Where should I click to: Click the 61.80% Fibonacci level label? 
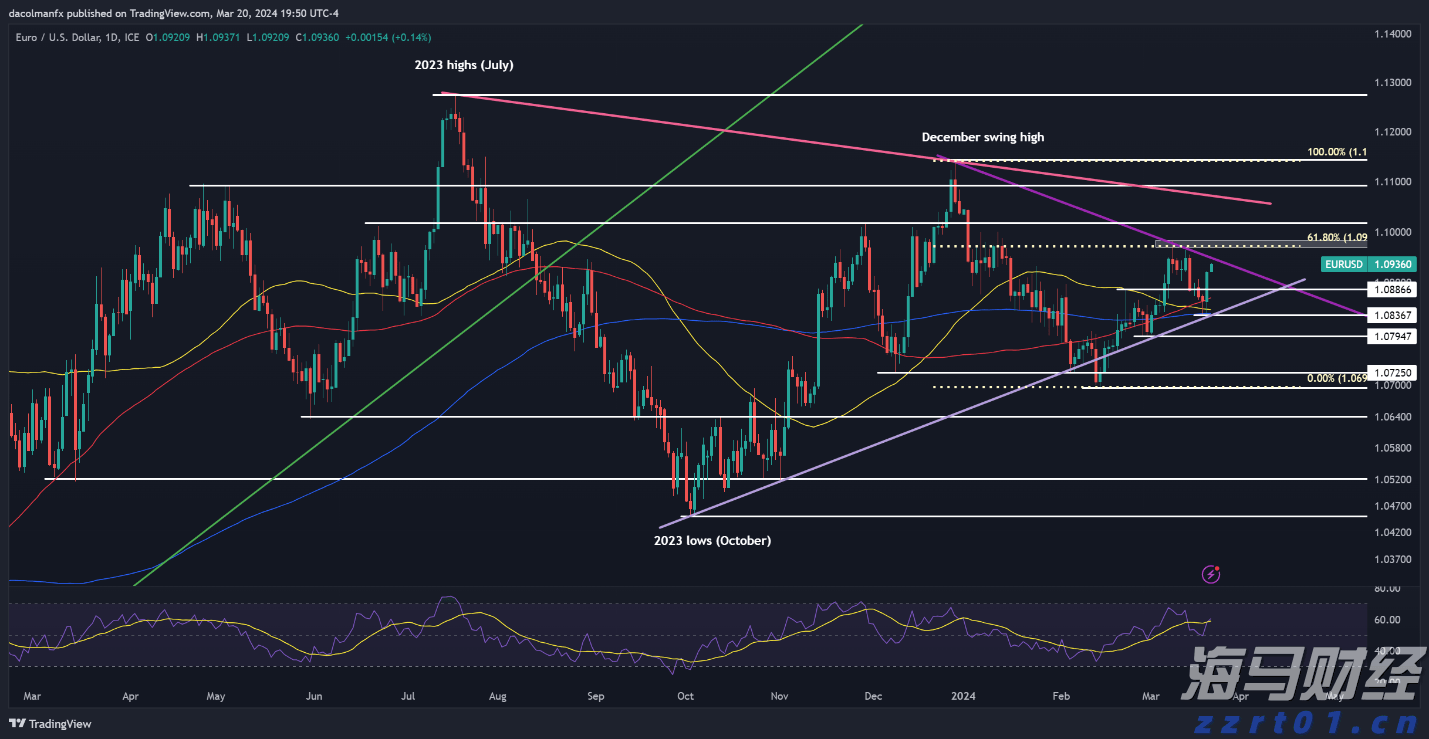[1336, 237]
